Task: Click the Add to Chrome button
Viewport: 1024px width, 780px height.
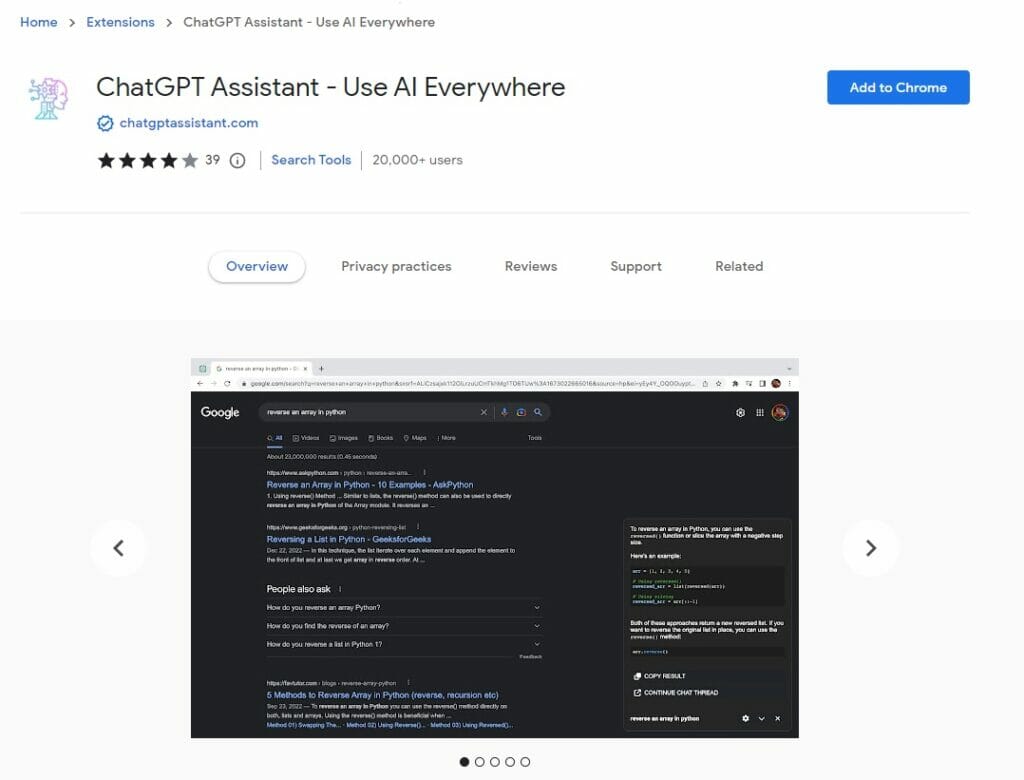Action: click(x=898, y=88)
